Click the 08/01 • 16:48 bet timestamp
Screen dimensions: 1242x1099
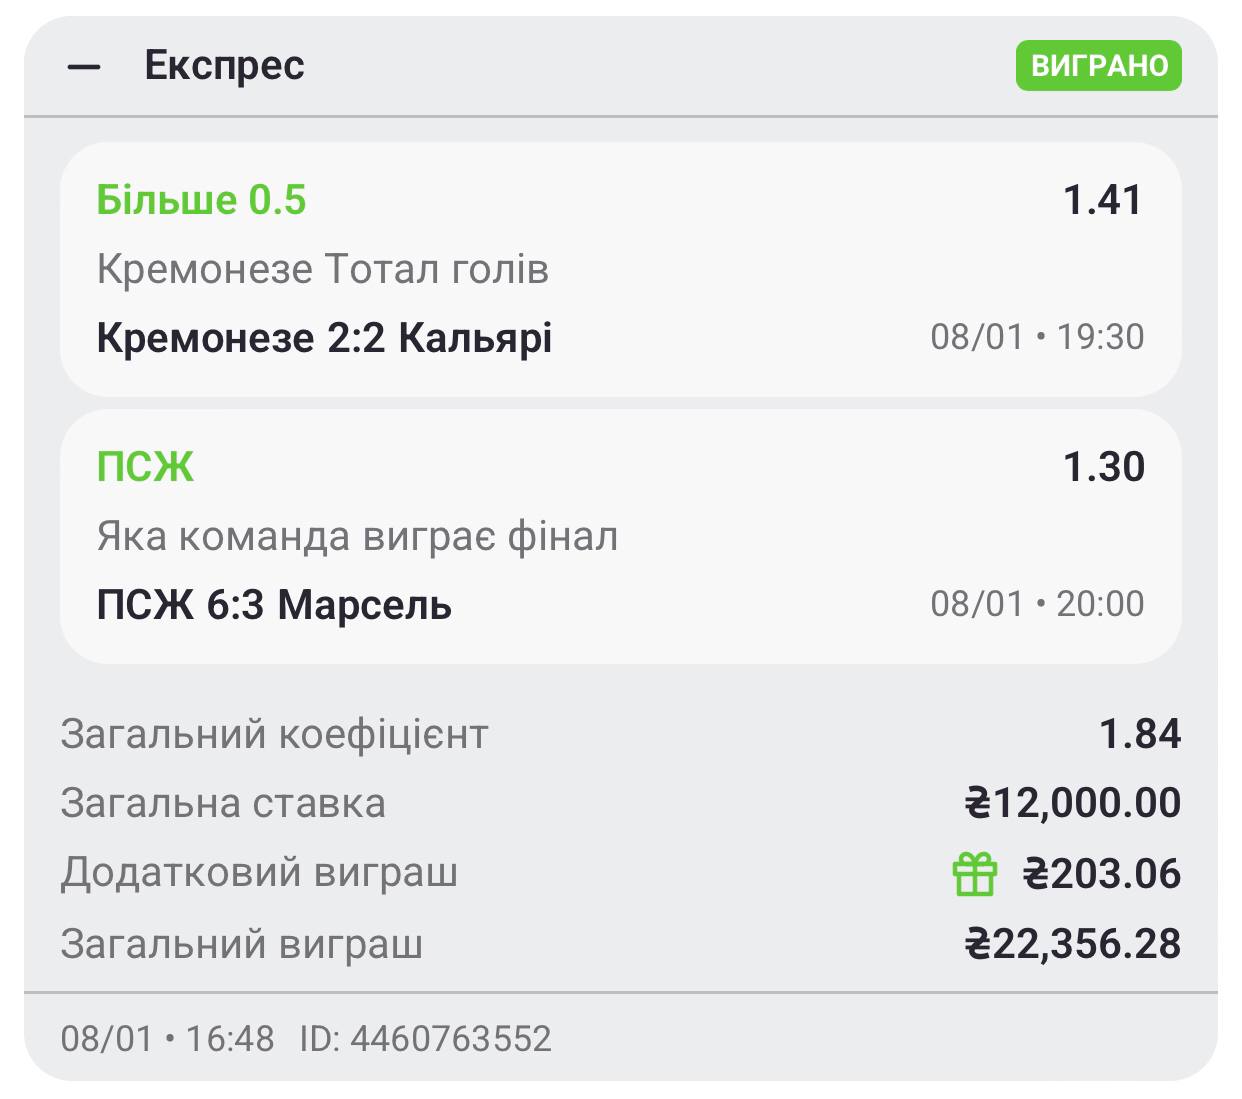pyautogui.click(x=167, y=1038)
